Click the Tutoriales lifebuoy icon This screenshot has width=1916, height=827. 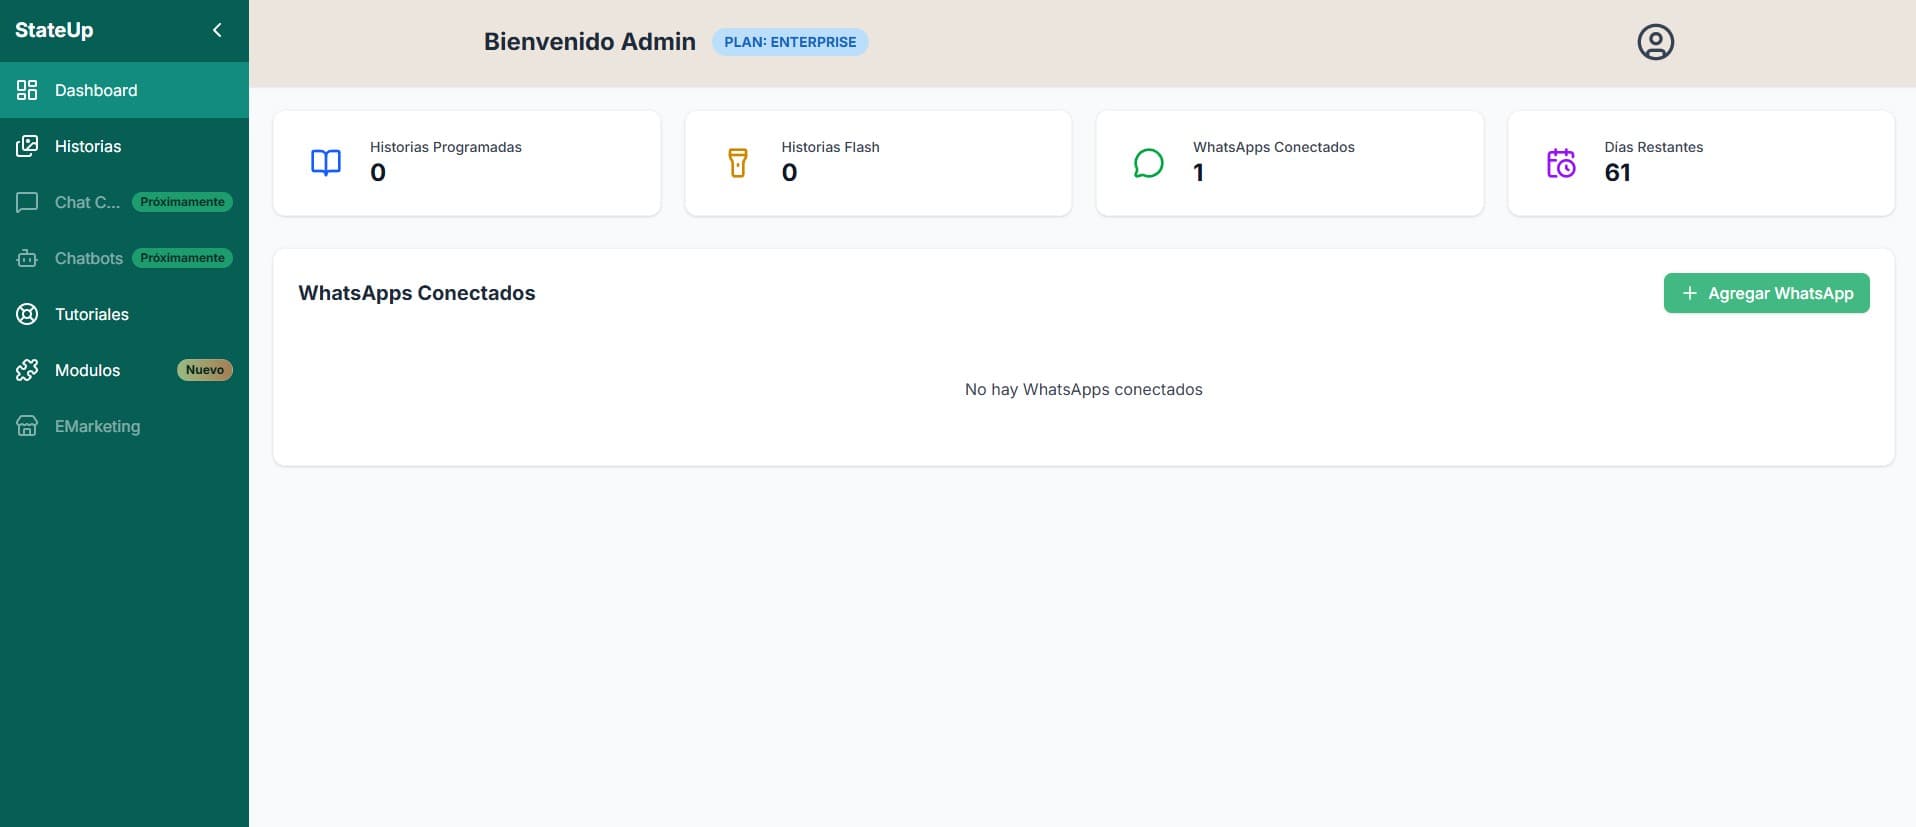click(x=27, y=314)
